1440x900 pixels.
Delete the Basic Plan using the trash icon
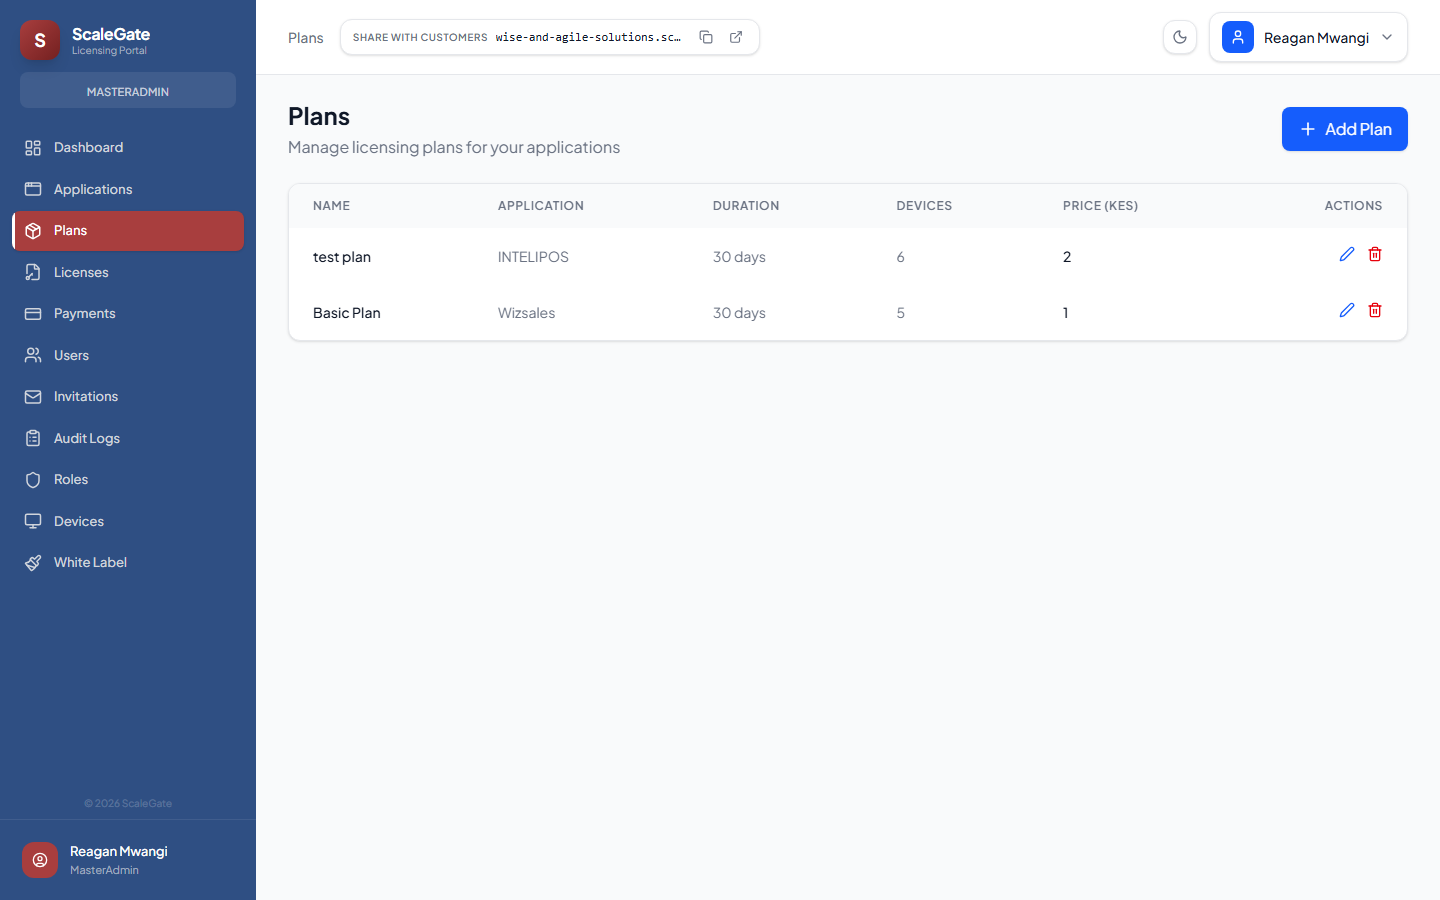point(1375,310)
